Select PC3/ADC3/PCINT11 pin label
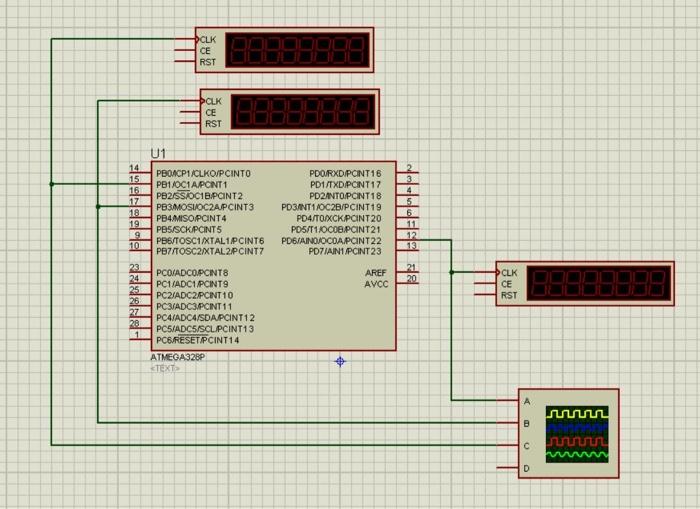The height and width of the screenshot is (509, 700). pos(194,306)
